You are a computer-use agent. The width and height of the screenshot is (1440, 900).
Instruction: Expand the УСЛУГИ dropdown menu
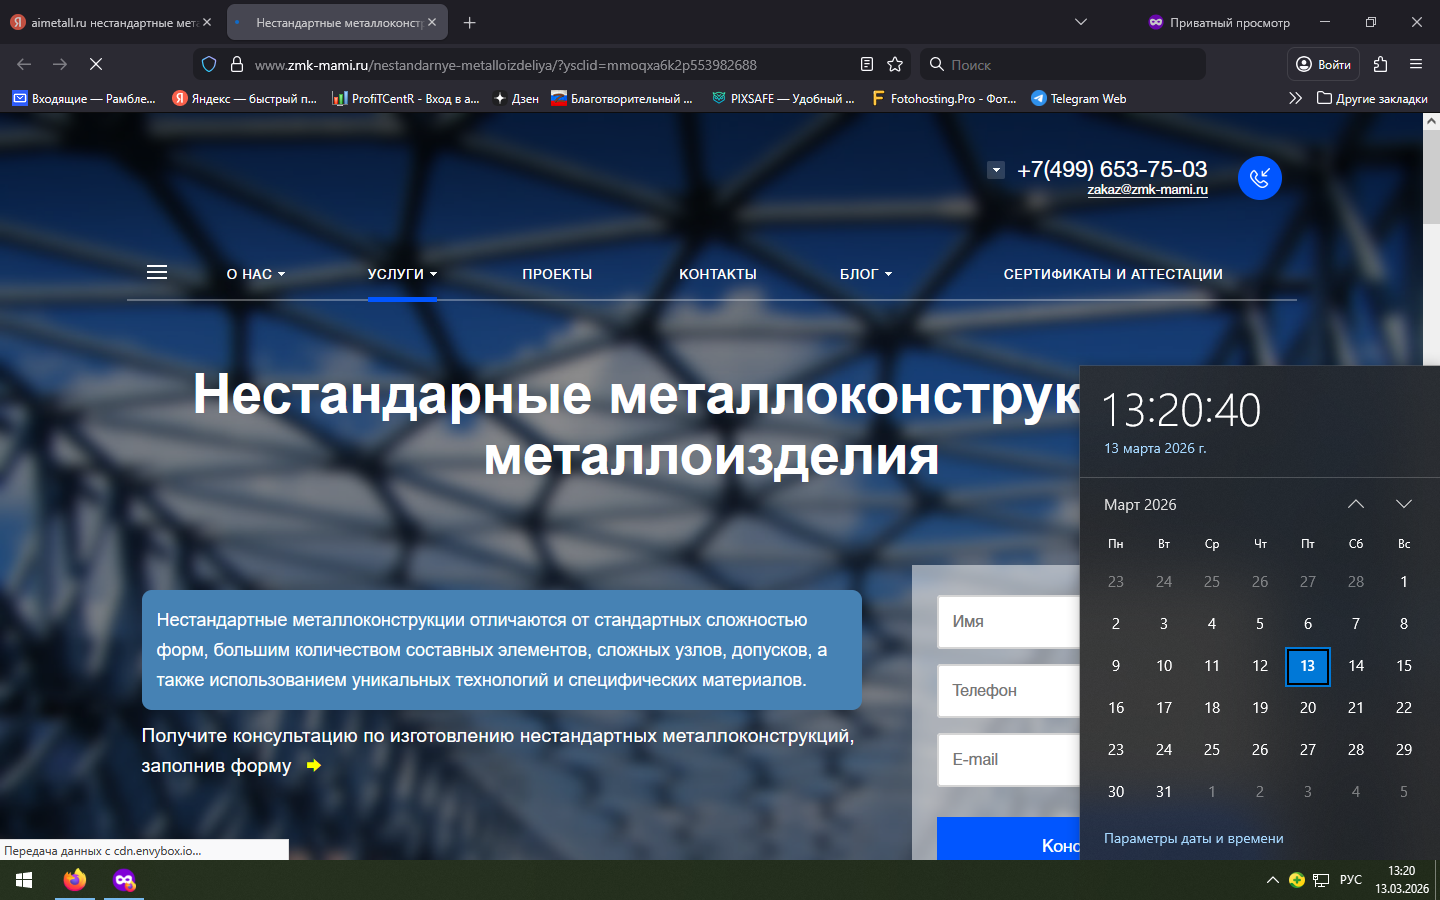coord(402,274)
